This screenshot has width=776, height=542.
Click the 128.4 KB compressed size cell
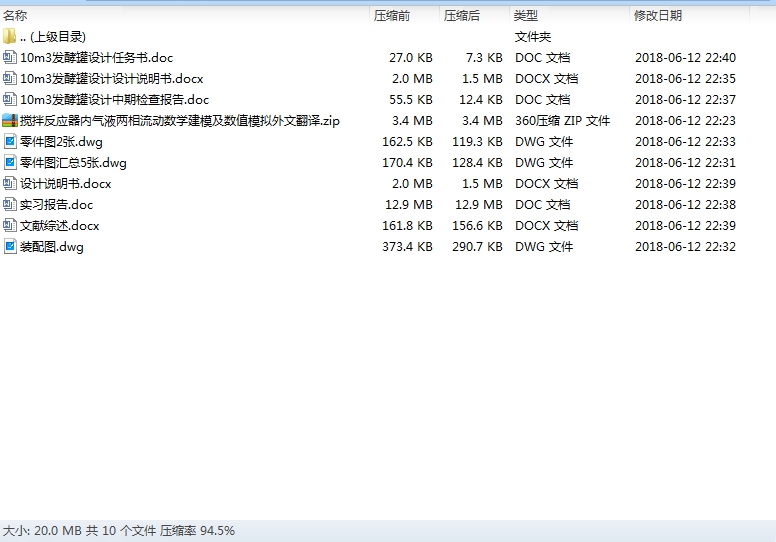coord(477,162)
